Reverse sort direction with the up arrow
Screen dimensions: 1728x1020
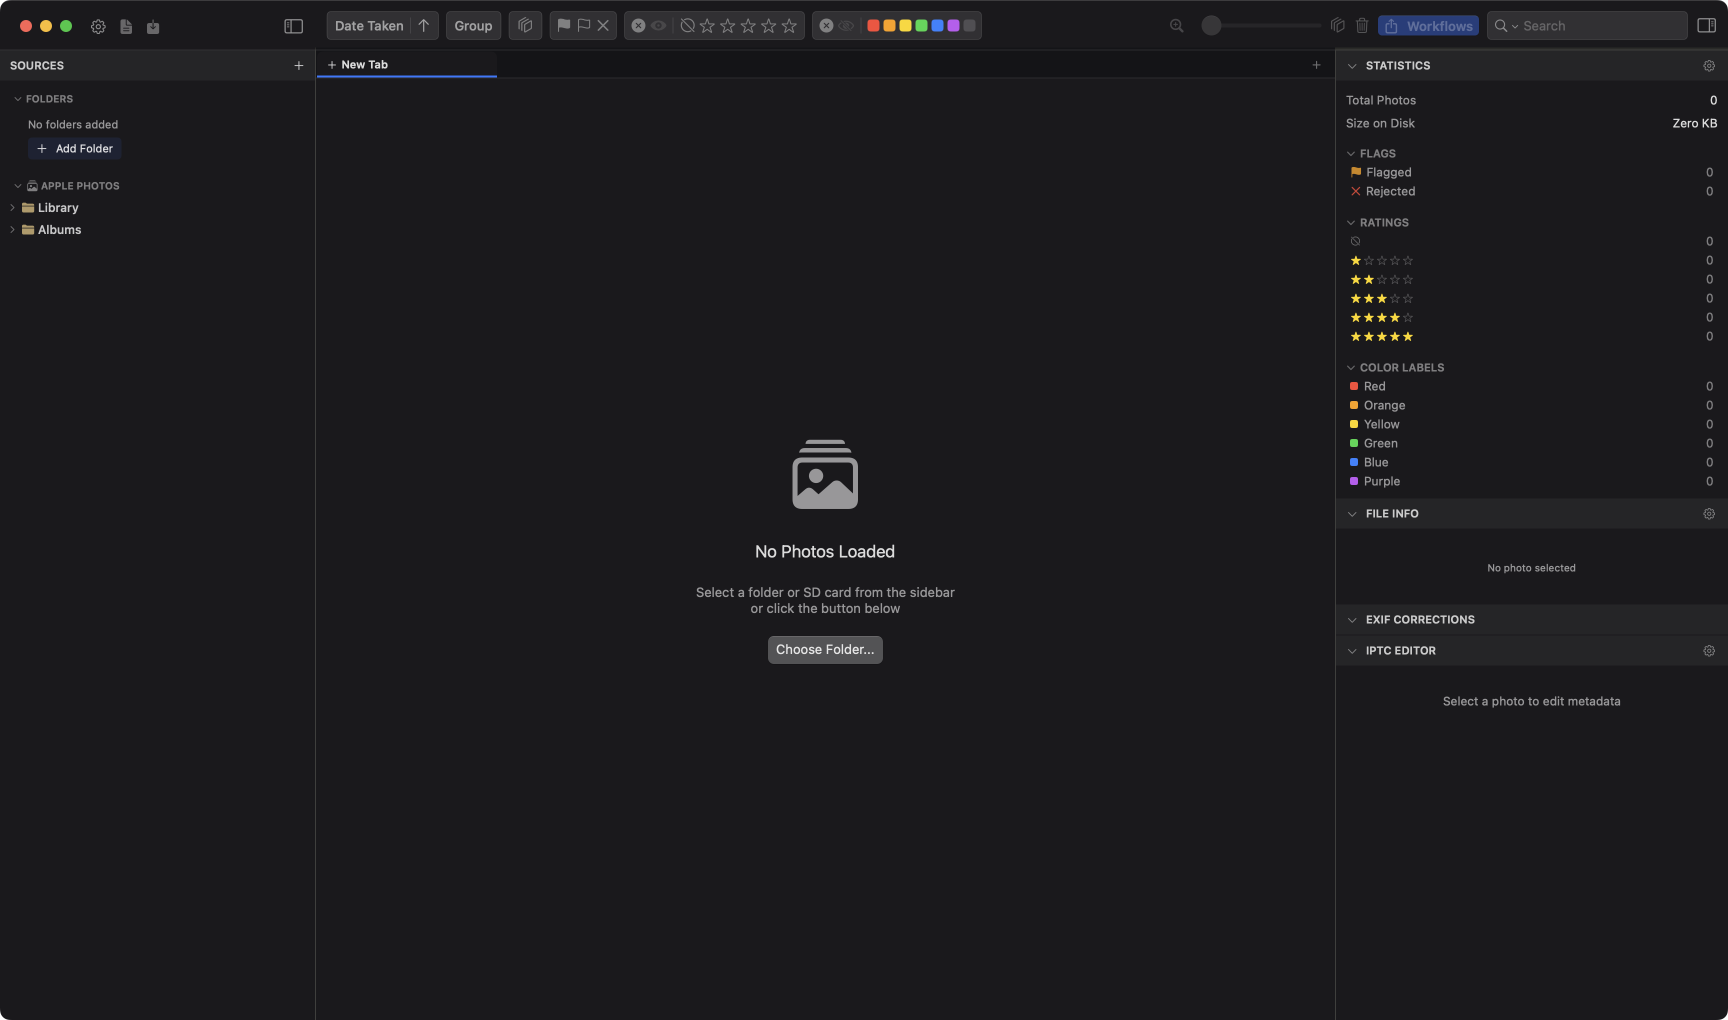(424, 26)
